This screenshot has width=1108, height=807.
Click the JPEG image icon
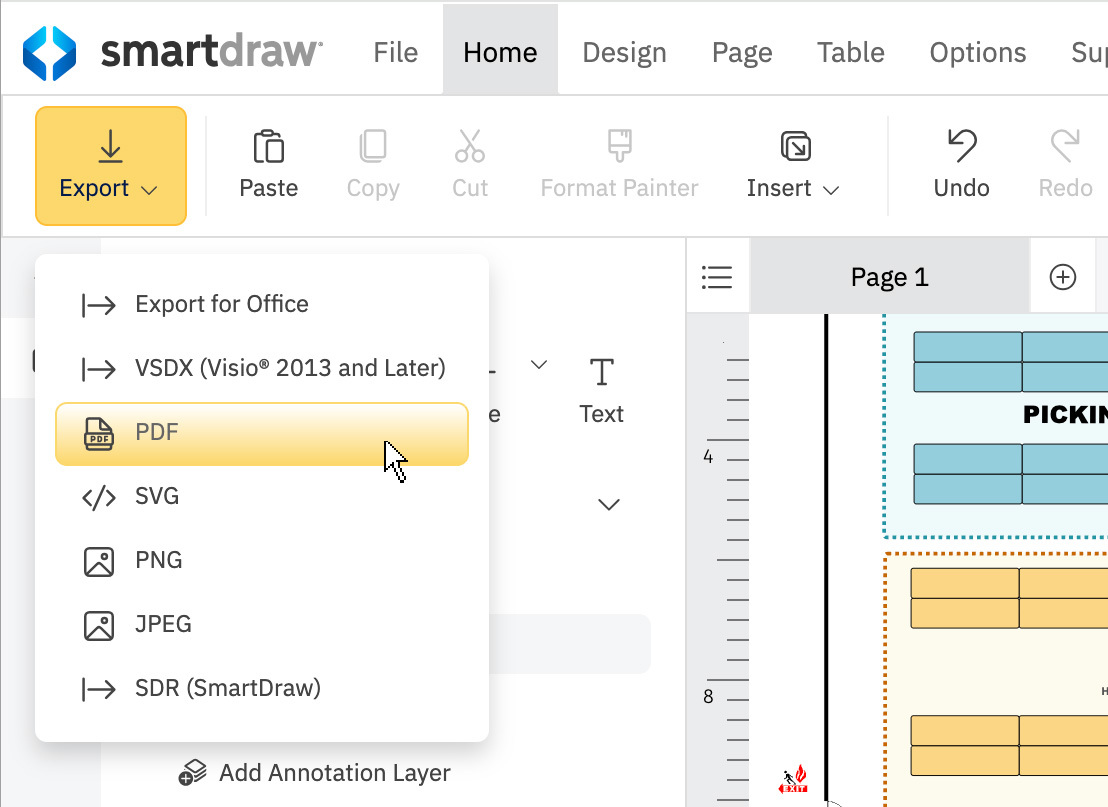pyautogui.click(x=99, y=625)
